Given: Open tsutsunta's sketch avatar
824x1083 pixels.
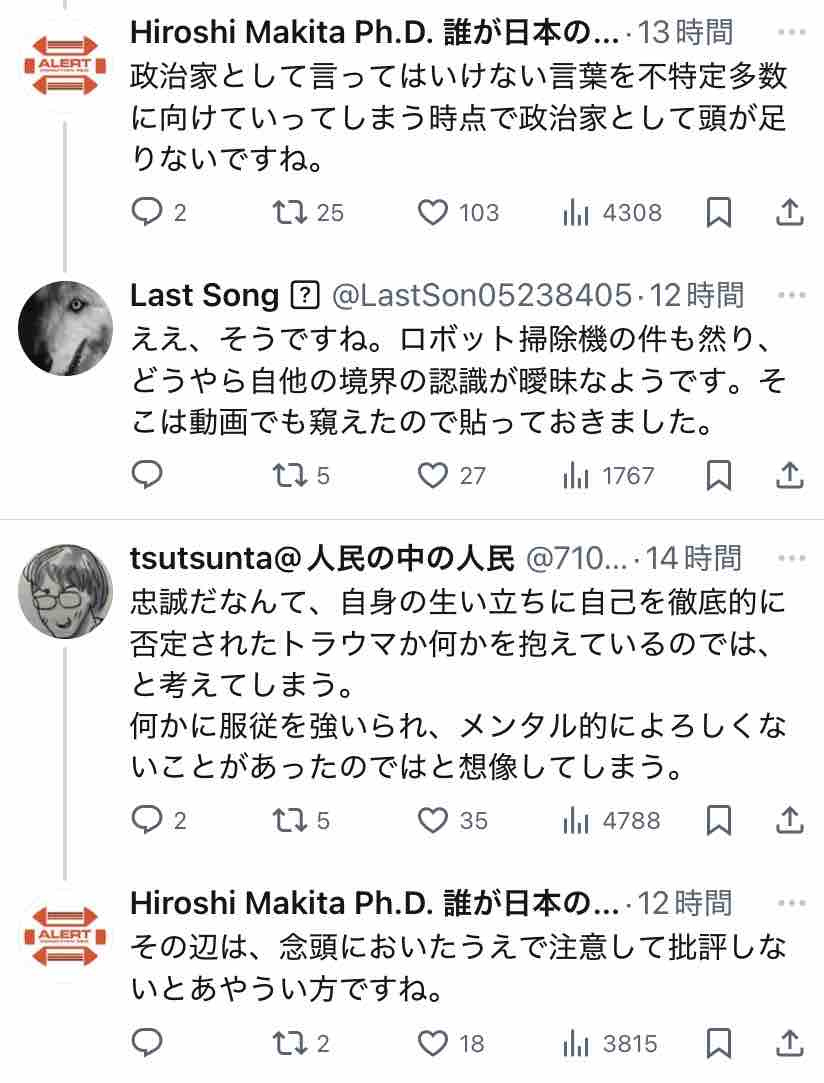Looking at the screenshot, I should [66, 591].
